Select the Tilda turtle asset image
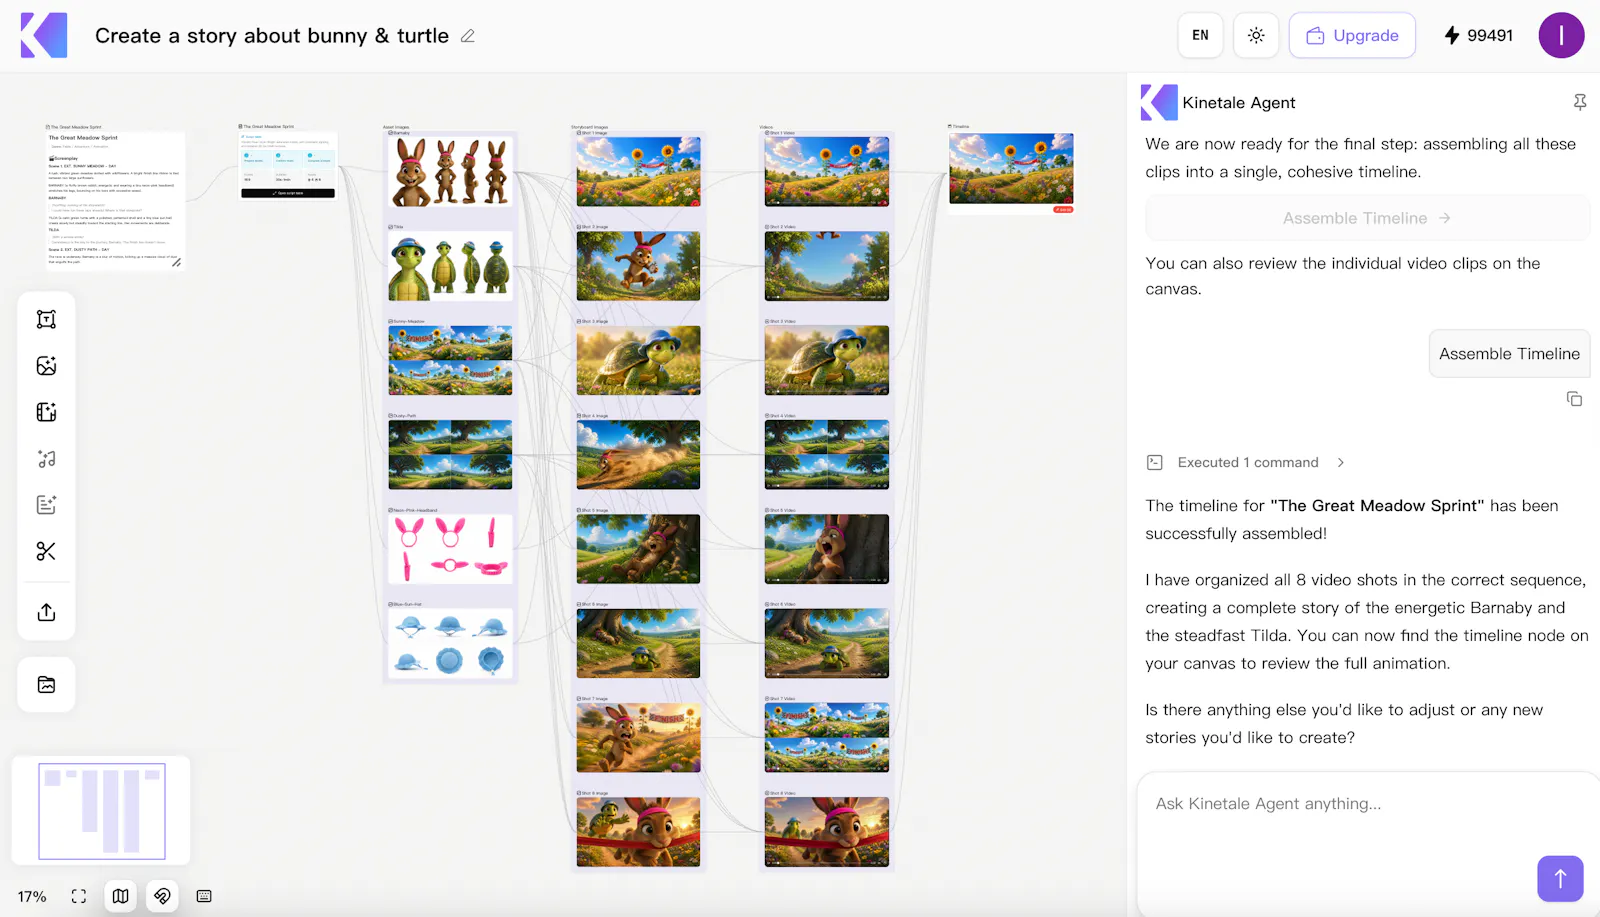This screenshot has height=917, width=1600. [450, 266]
